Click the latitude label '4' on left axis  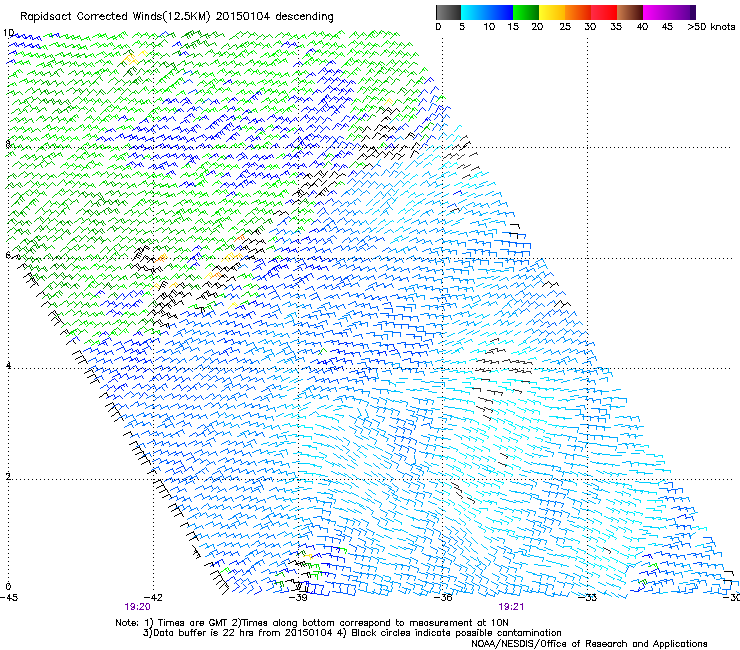8,365
